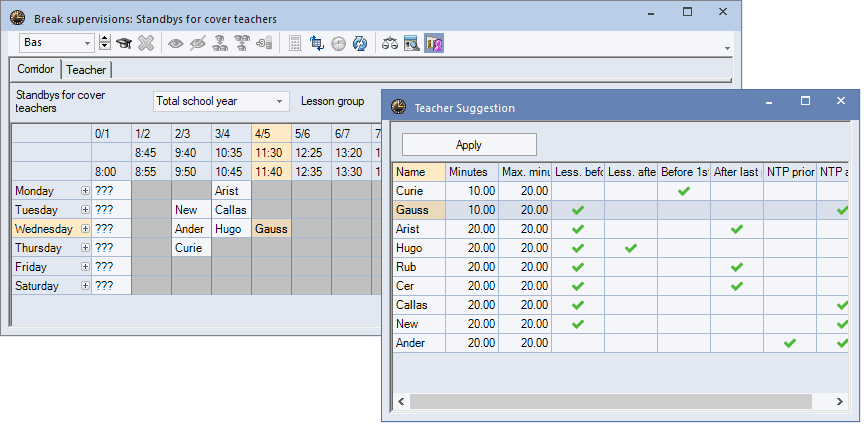Expand the Monday row
Viewport: 864px width, 428px height.
[85, 191]
